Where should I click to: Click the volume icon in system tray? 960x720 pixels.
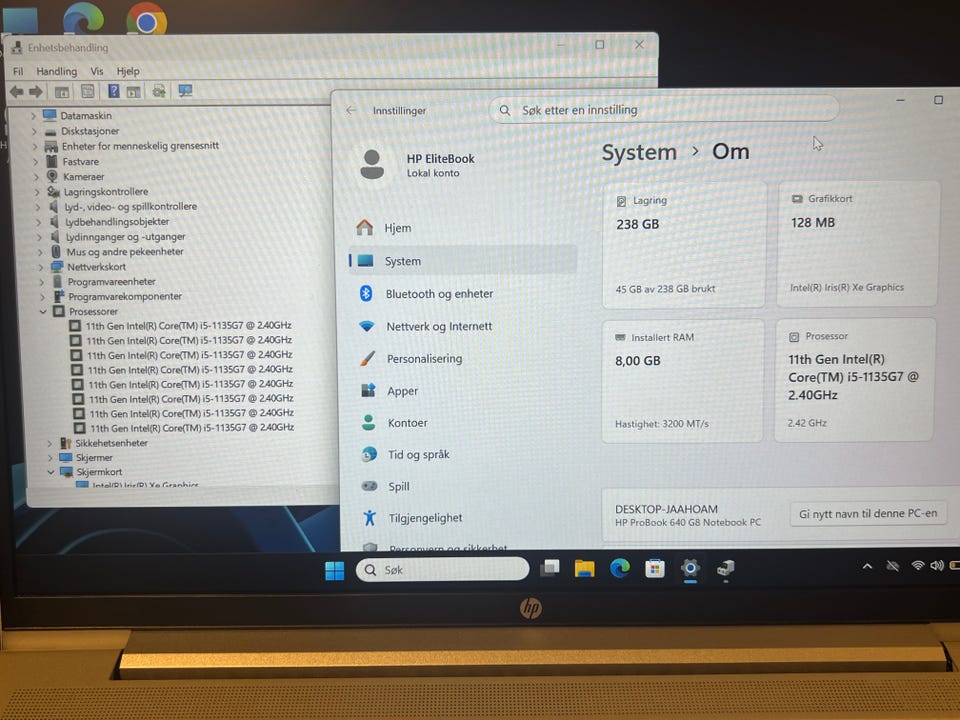pos(937,566)
